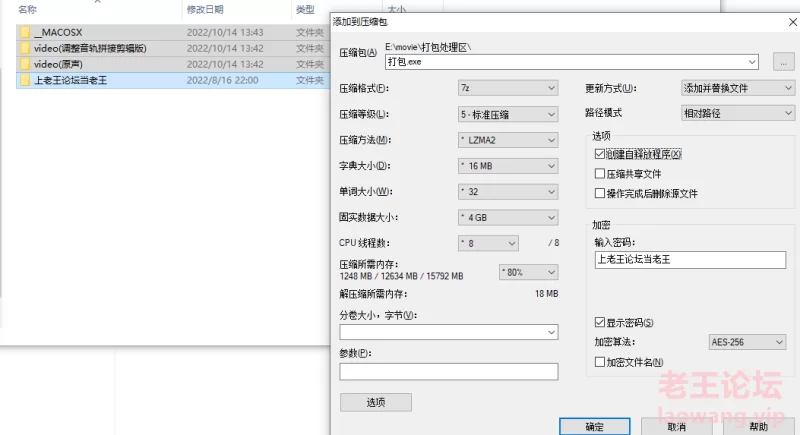Click the 选项 button
The image size is (800, 435).
pos(376,402)
